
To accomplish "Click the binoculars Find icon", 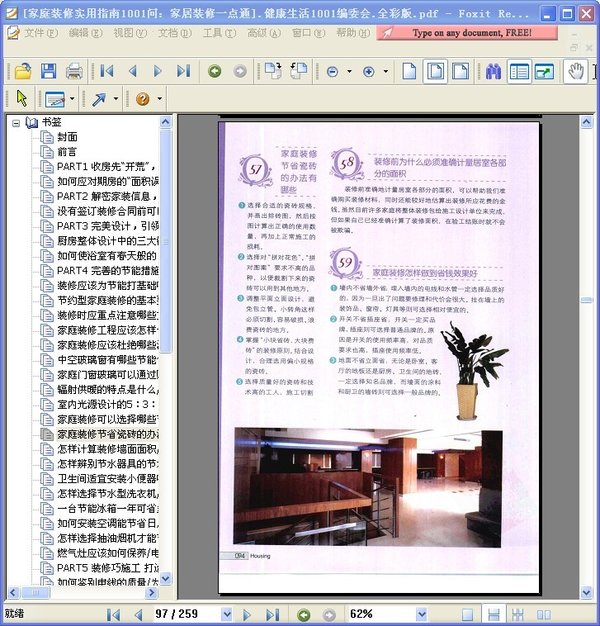I will 493,71.
